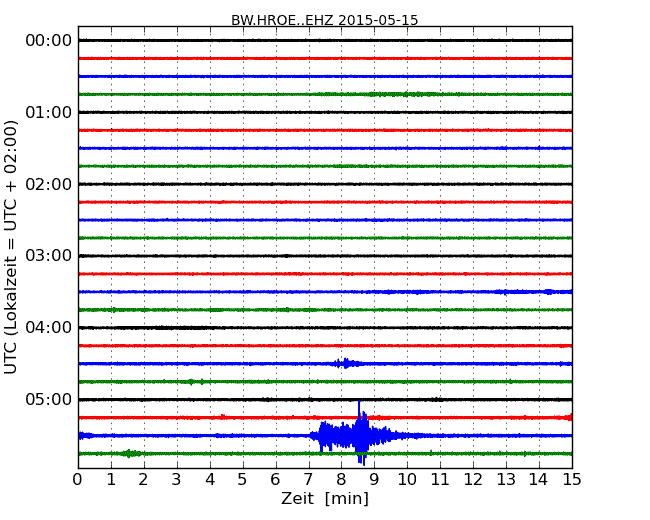The width and height of the screenshot is (650, 520).
Task: Click the large blue seismic event burst
Action: click(359, 435)
